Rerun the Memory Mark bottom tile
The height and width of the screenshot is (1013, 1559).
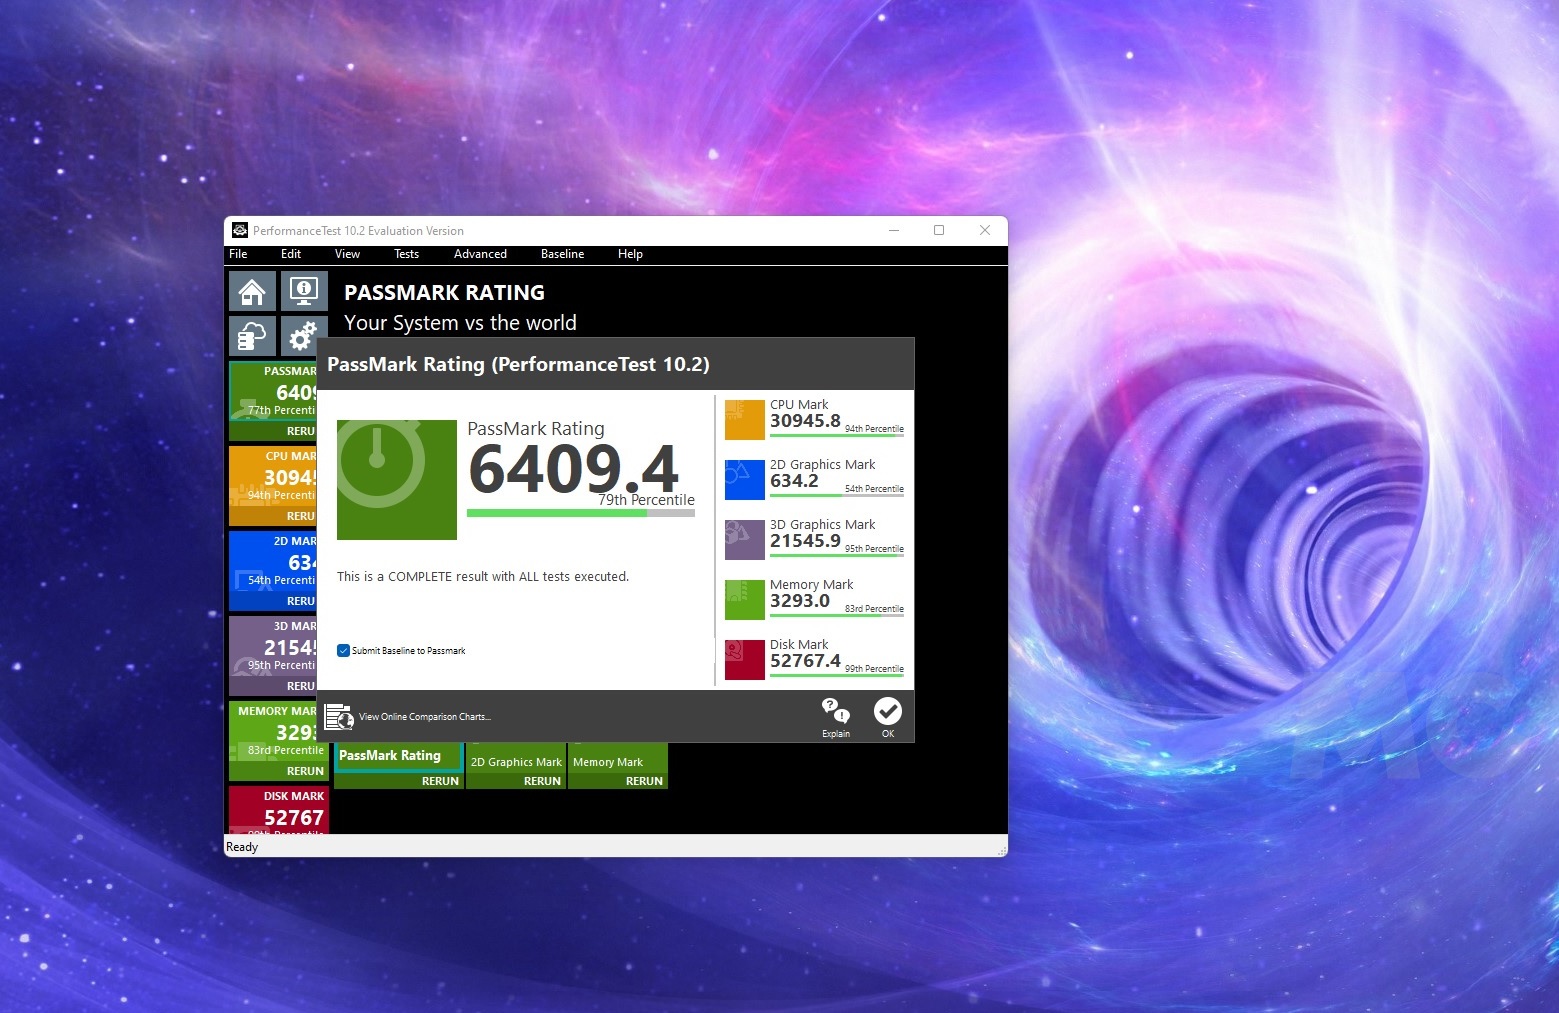pos(643,781)
